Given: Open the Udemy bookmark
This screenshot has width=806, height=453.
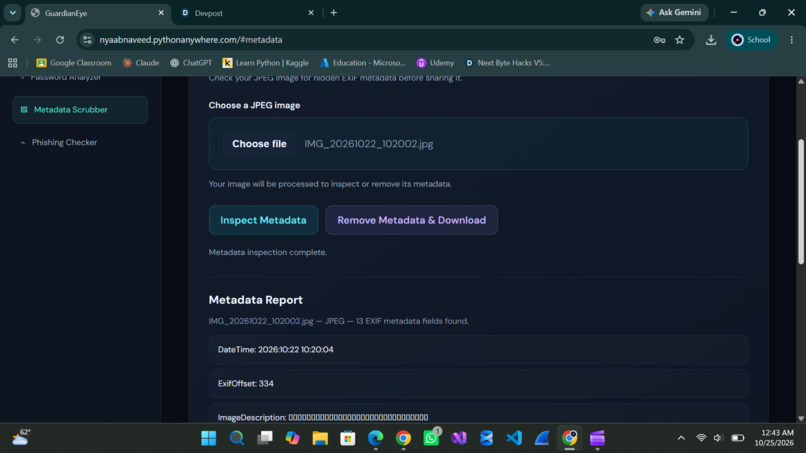Looking at the screenshot, I should [435, 63].
